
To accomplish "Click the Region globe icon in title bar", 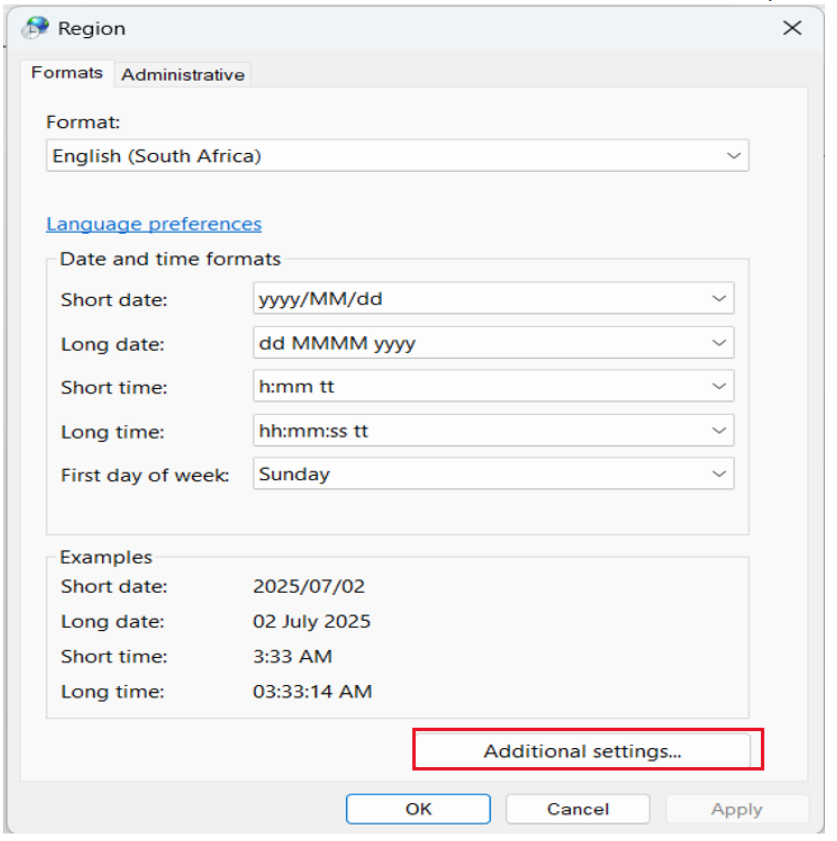I will coord(37,28).
